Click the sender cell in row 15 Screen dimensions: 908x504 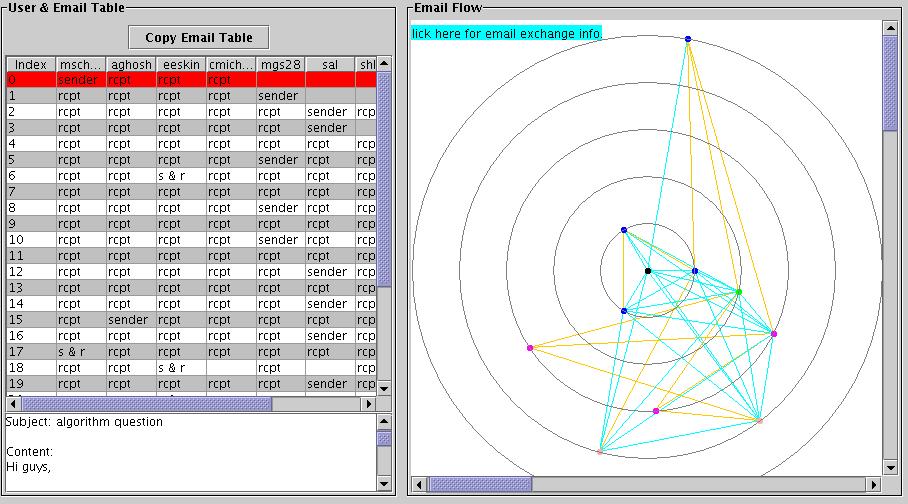131,320
